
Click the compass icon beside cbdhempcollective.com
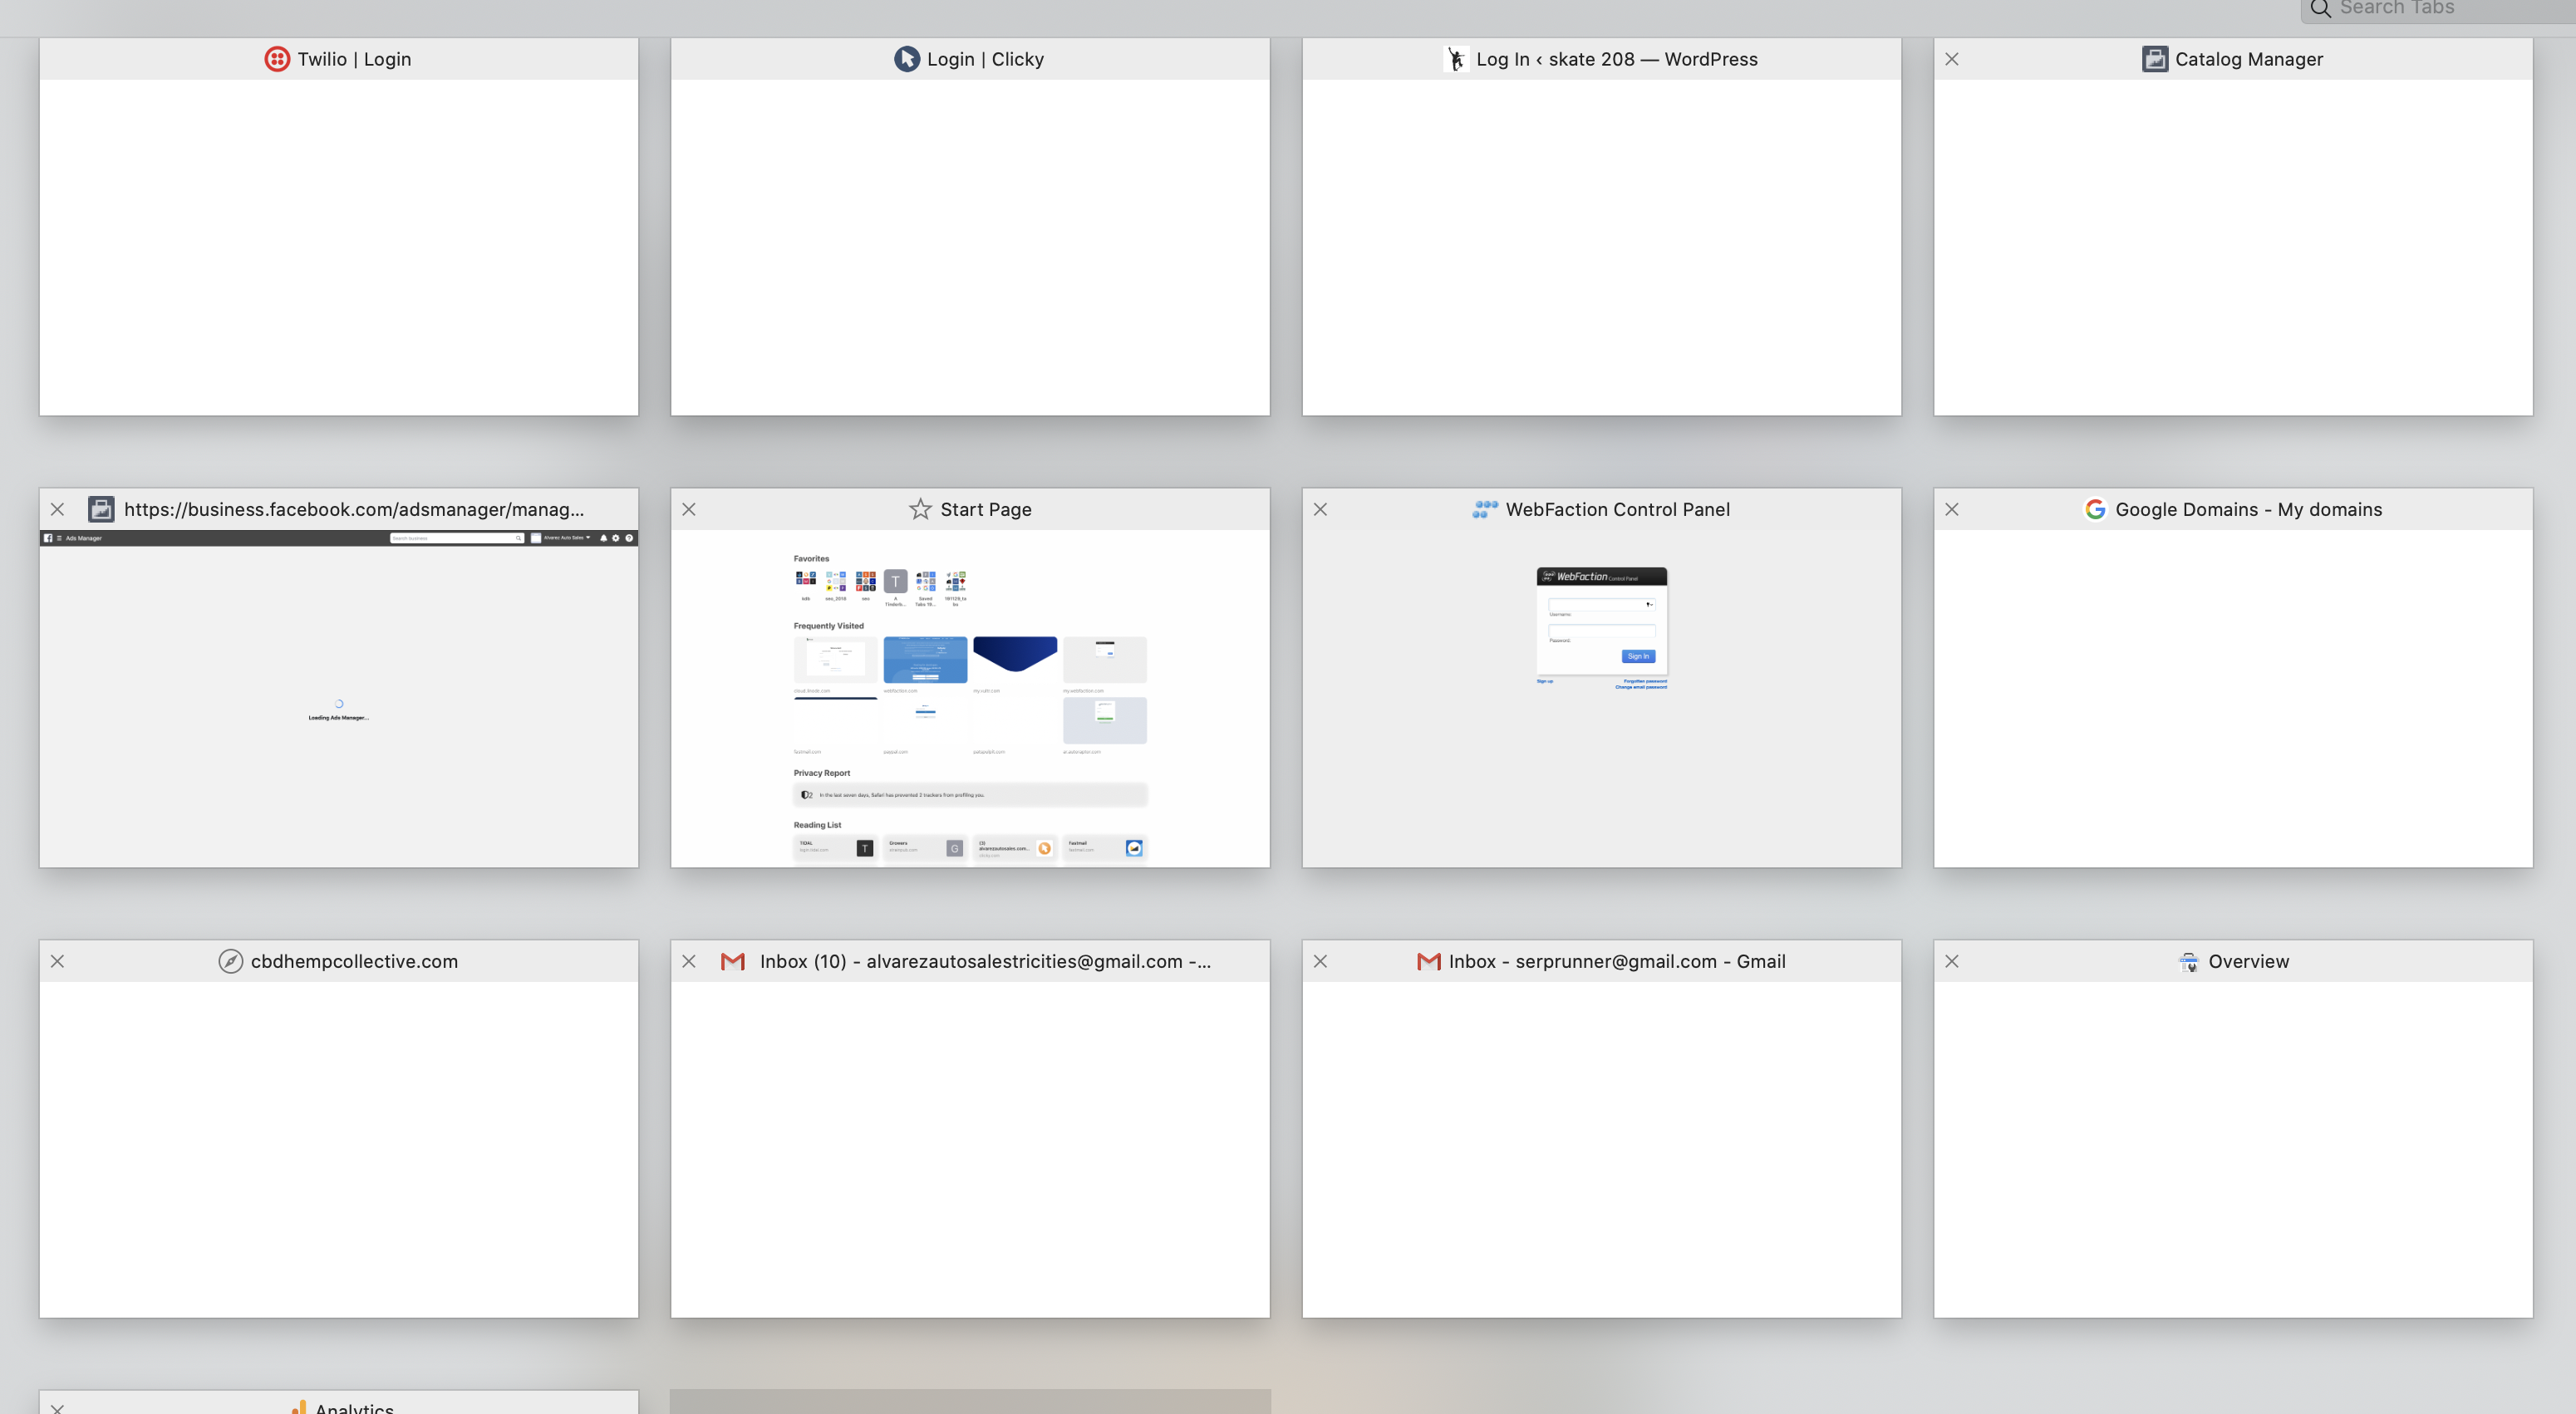230,961
